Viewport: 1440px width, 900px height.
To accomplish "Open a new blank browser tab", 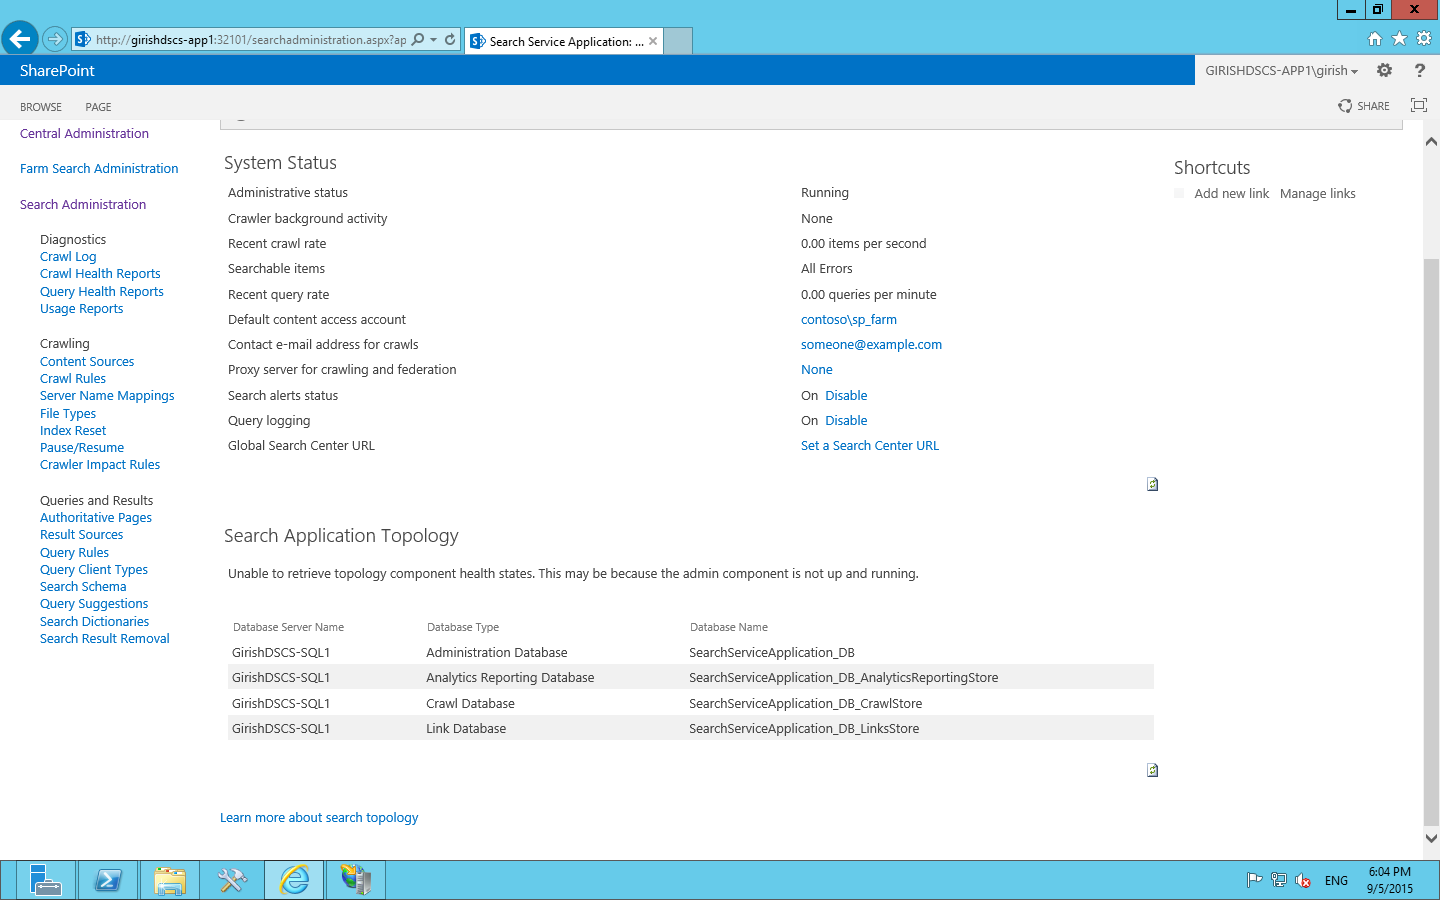I will 678,41.
